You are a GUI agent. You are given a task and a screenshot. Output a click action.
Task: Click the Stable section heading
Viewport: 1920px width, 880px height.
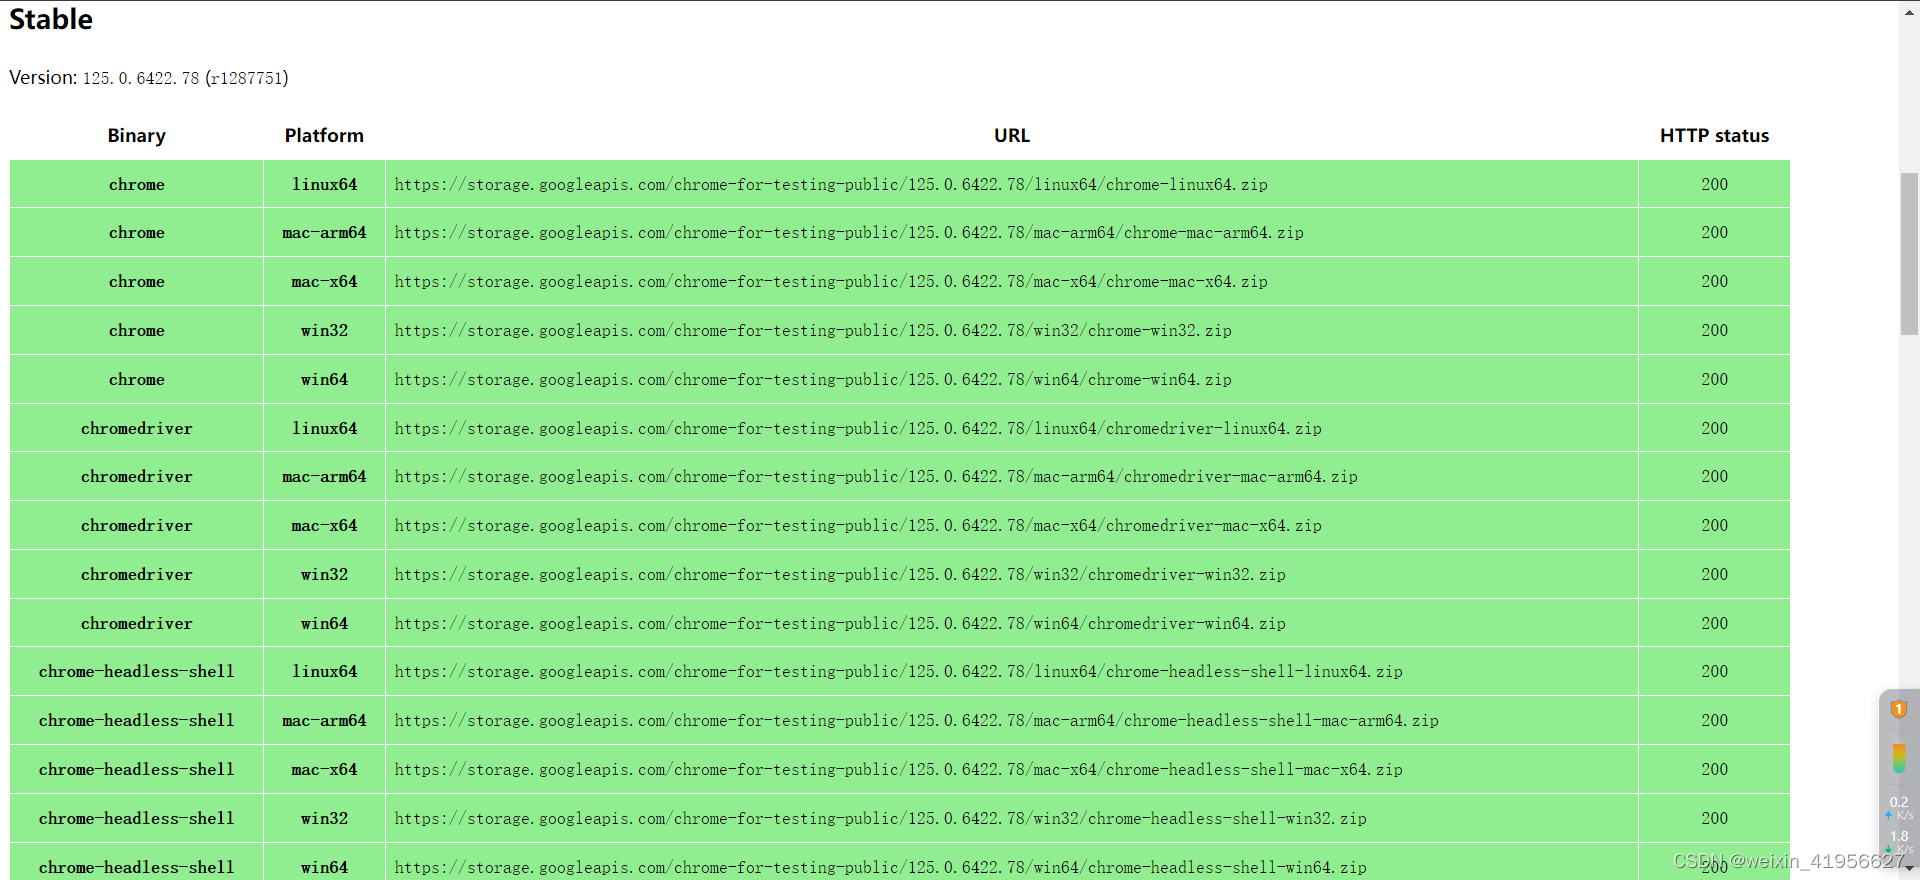(x=51, y=19)
